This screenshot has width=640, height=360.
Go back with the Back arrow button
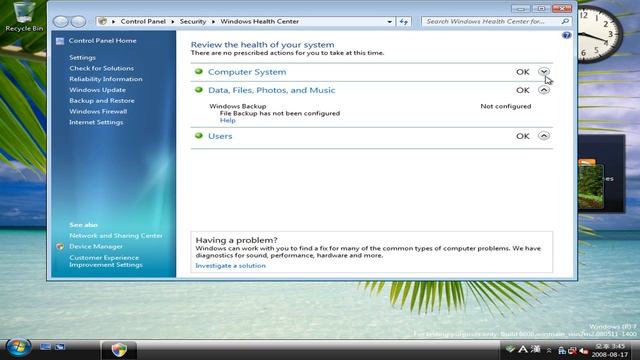pos(61,21)
